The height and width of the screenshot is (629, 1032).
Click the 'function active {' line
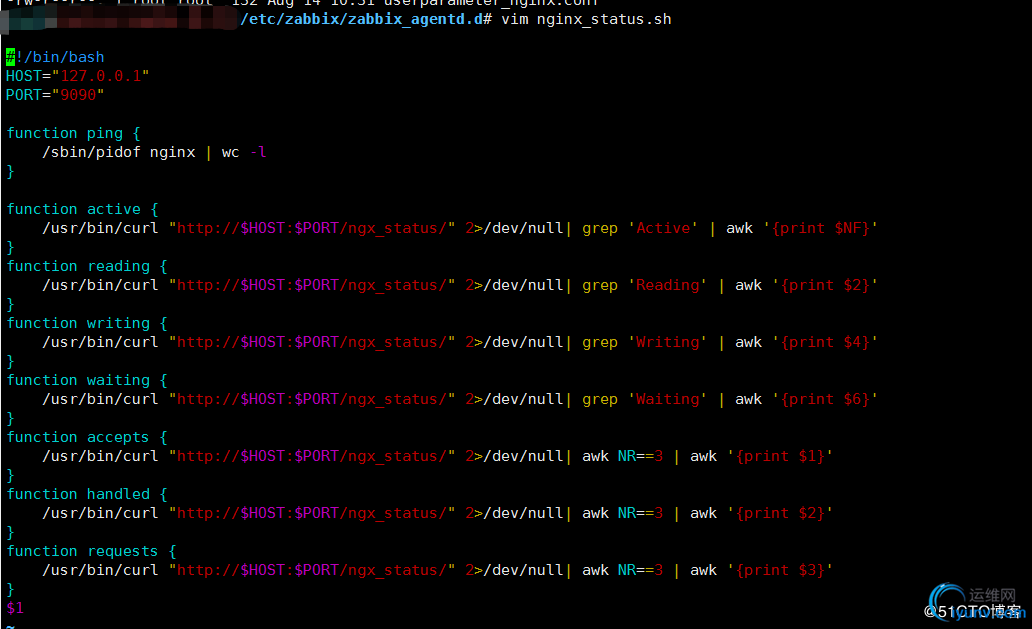point(82,209)
